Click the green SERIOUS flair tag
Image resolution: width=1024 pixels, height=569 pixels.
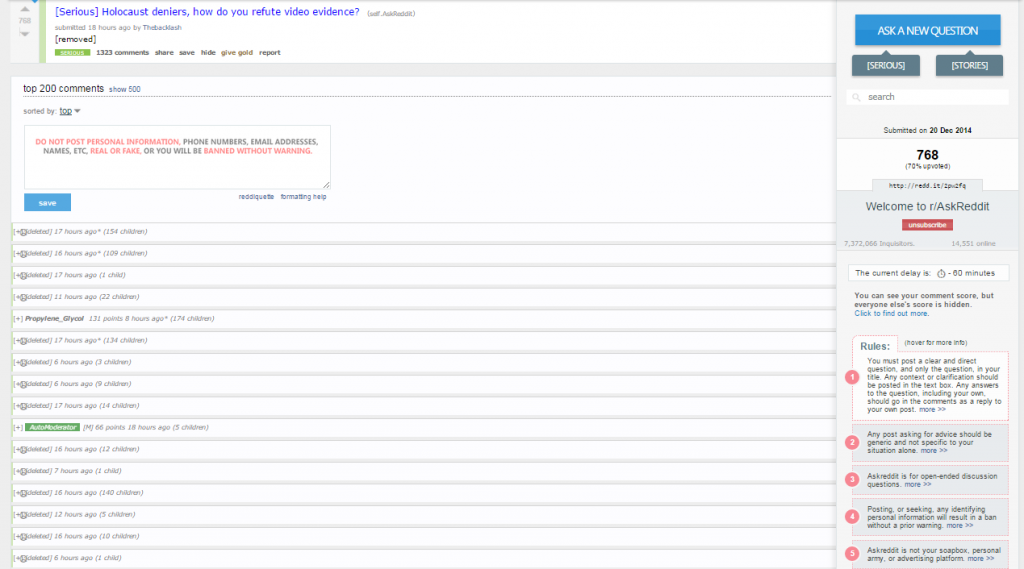pyautogui.click(x=72, y=53)
